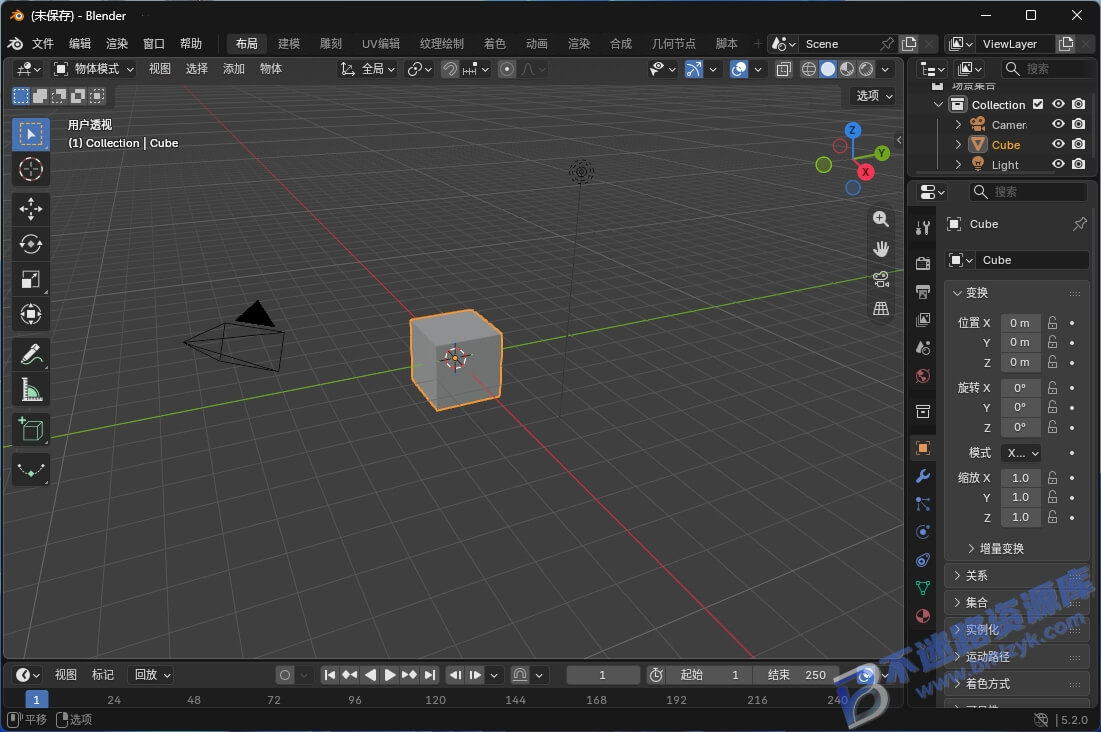Click the hand pan view icon
The image size is (1101, 732).
(881, 249)
